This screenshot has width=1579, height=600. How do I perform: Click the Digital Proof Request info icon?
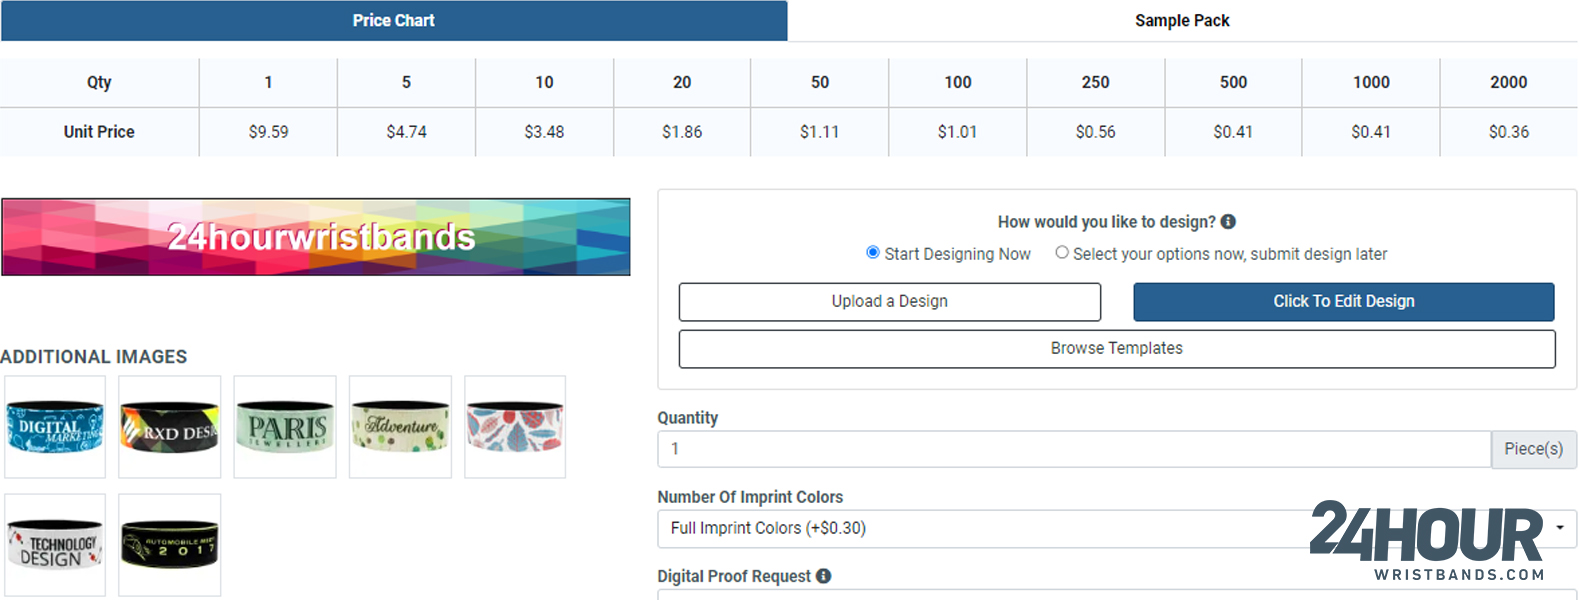coord(823,576)
